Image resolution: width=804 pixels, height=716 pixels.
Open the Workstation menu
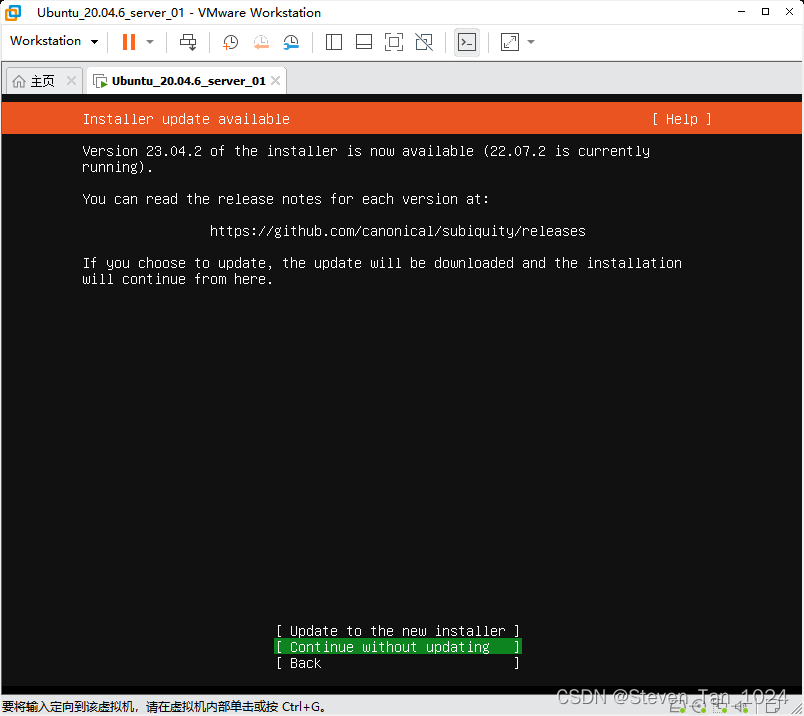click(54, 41)
